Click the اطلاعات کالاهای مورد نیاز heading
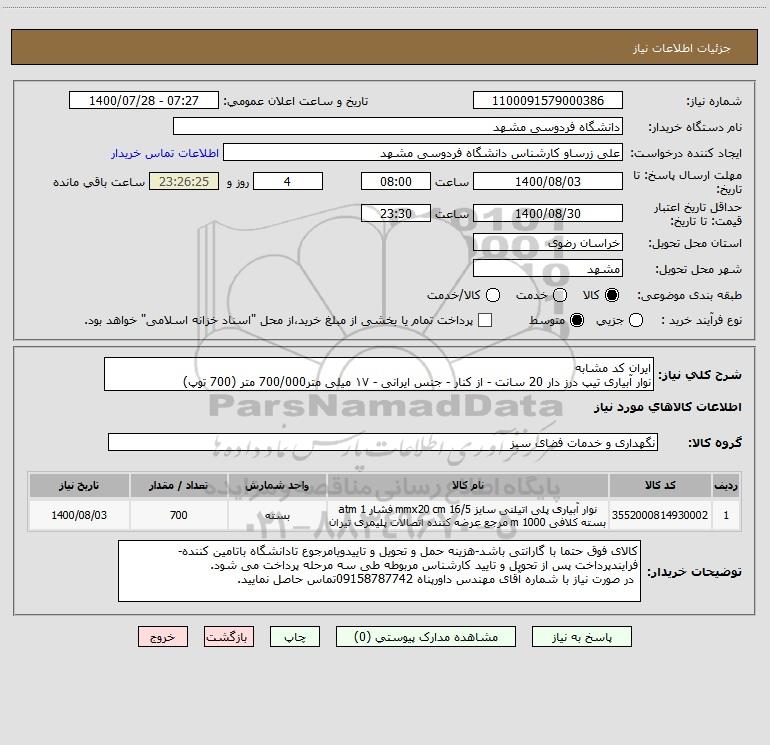The image size is (770, 745). pyautogui.click(x=668, y=407)
